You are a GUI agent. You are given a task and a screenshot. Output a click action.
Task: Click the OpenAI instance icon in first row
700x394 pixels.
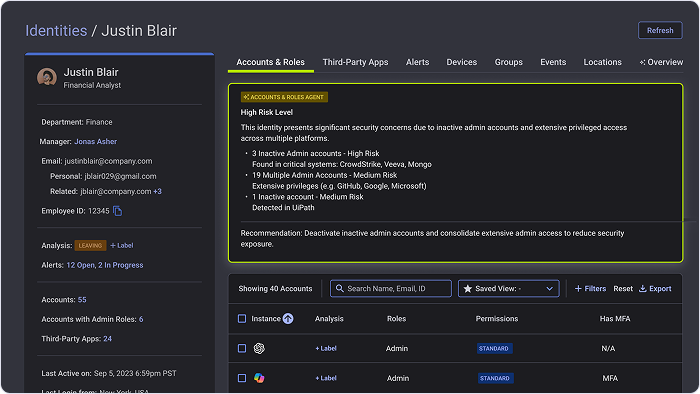[x=259, y=348]
